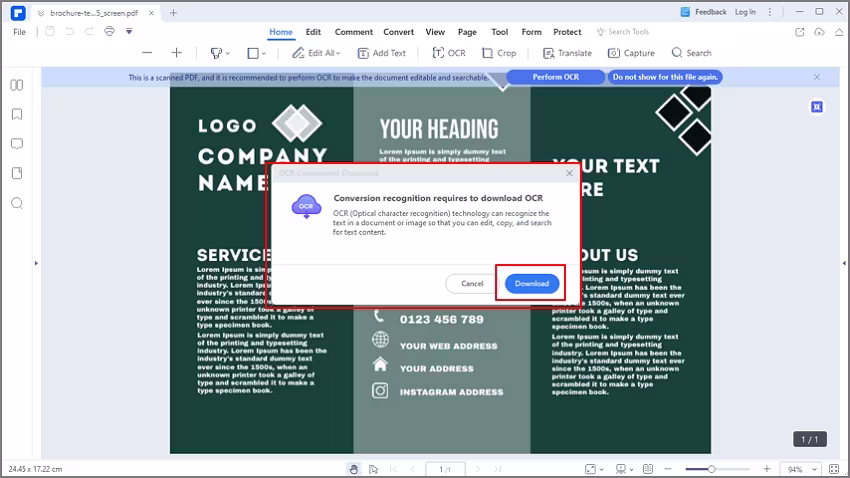Open the Convert tab

[x=398, y=32]
